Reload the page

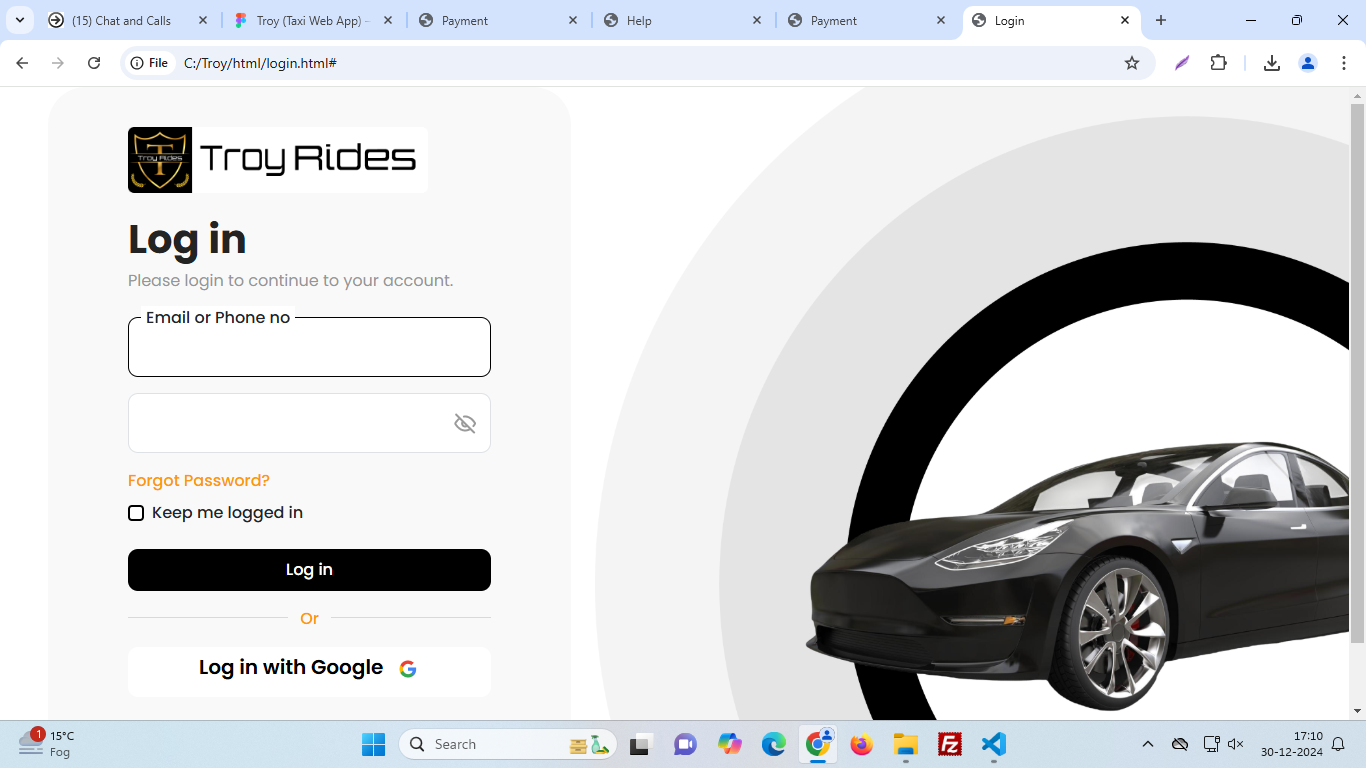94,63
